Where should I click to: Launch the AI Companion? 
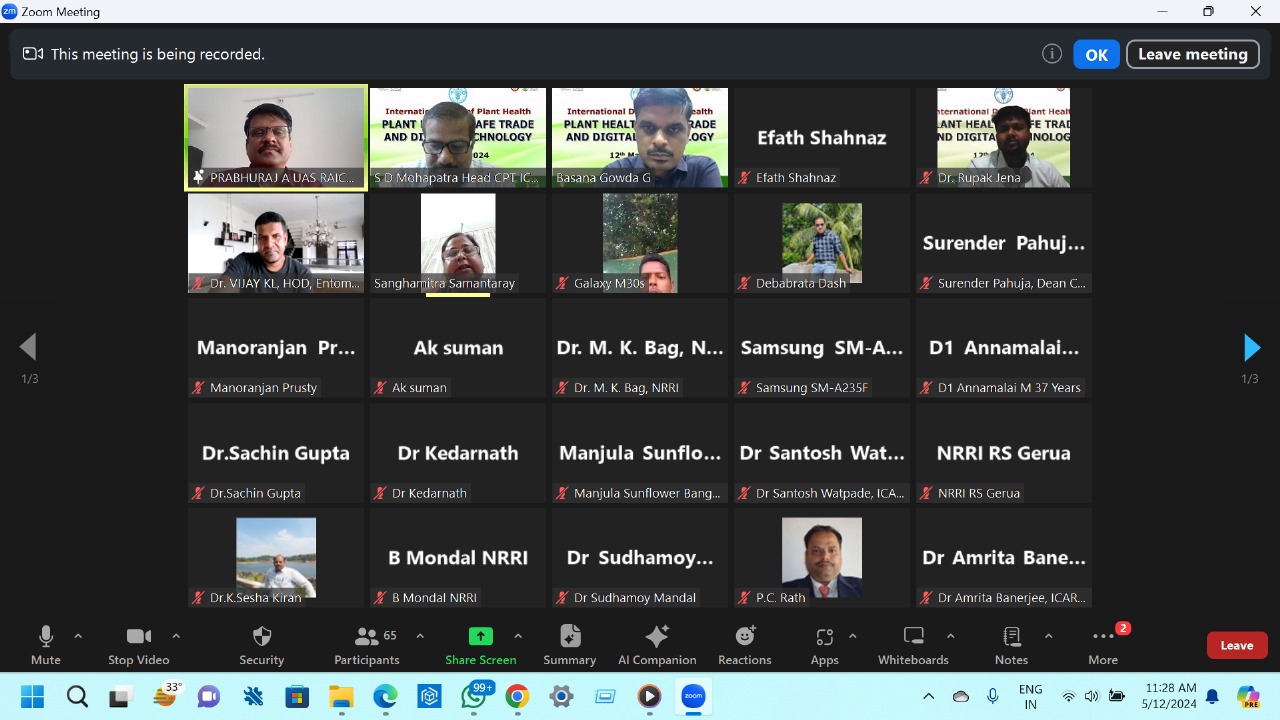tap(657, 645)
